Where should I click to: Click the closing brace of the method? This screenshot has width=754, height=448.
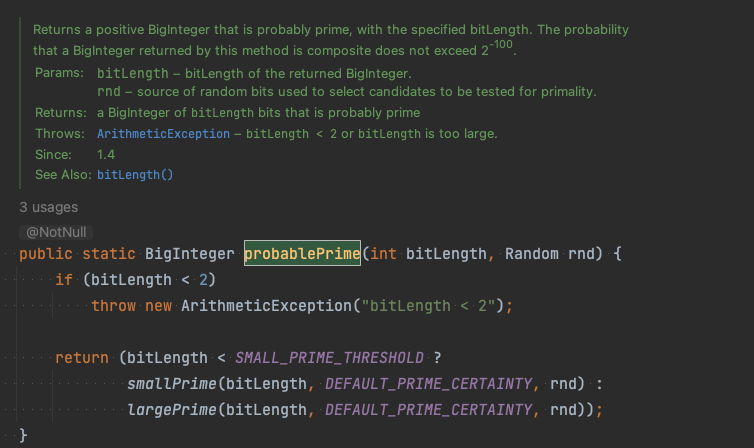(23, 435)
